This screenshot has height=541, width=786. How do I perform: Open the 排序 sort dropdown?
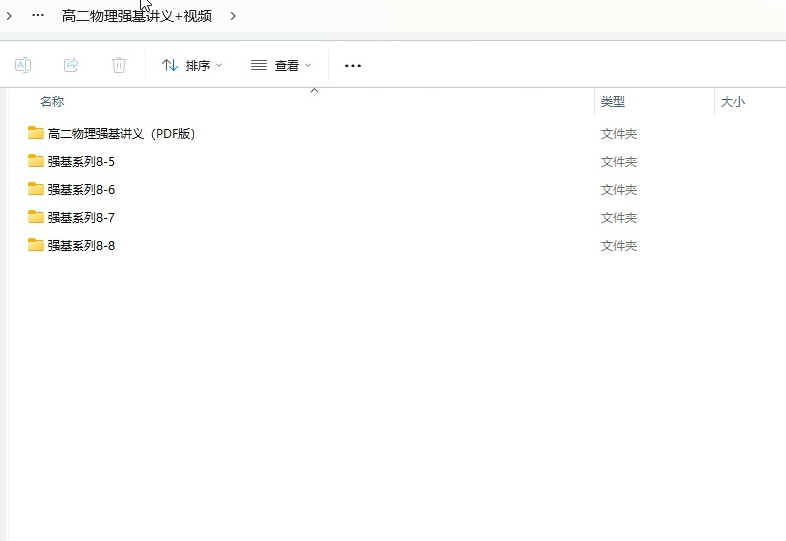(x=192, y=65)
